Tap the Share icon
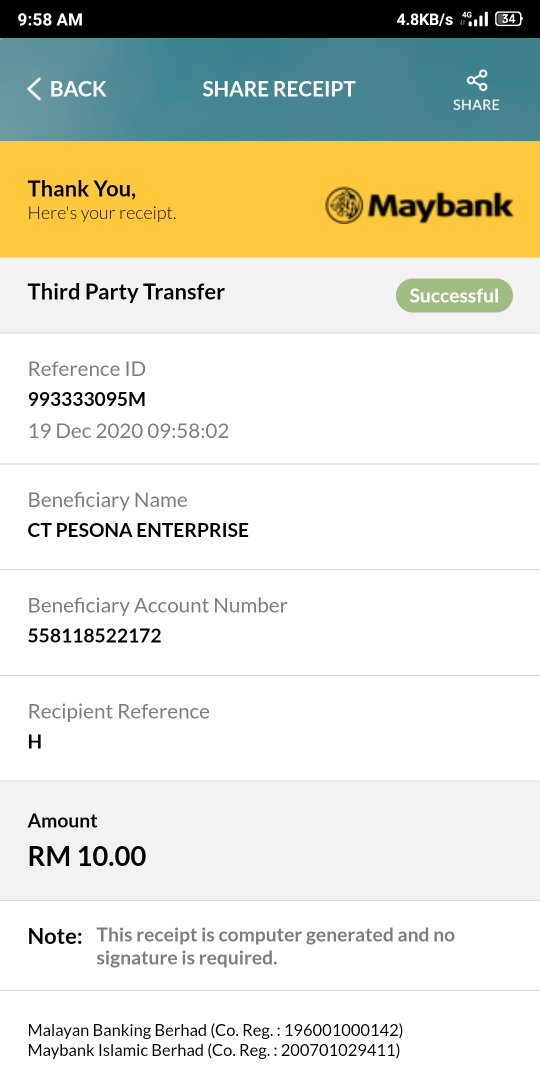Viewport: 540px width, 1080px height. tap(477, 81)
